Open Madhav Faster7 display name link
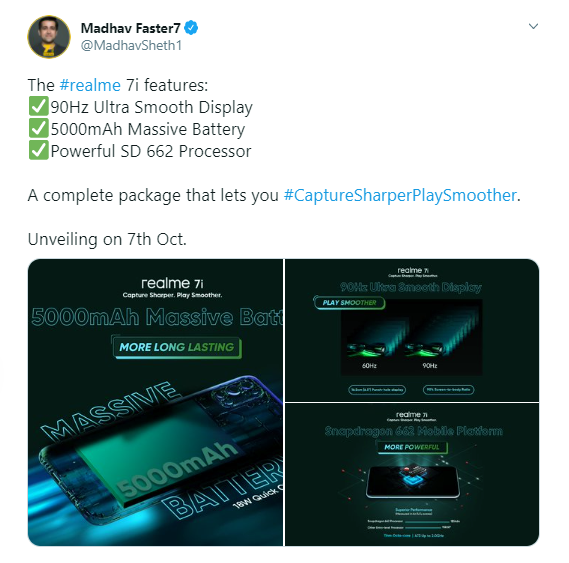Viewport: 569px width, 563px height. [x=130, y=28]
